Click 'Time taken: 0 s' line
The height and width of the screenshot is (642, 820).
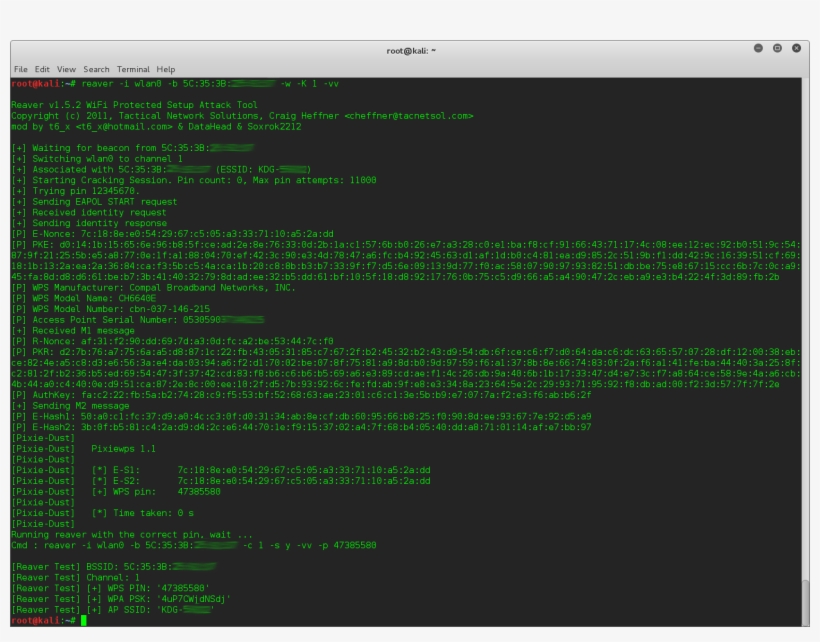(x=102, y=513)
